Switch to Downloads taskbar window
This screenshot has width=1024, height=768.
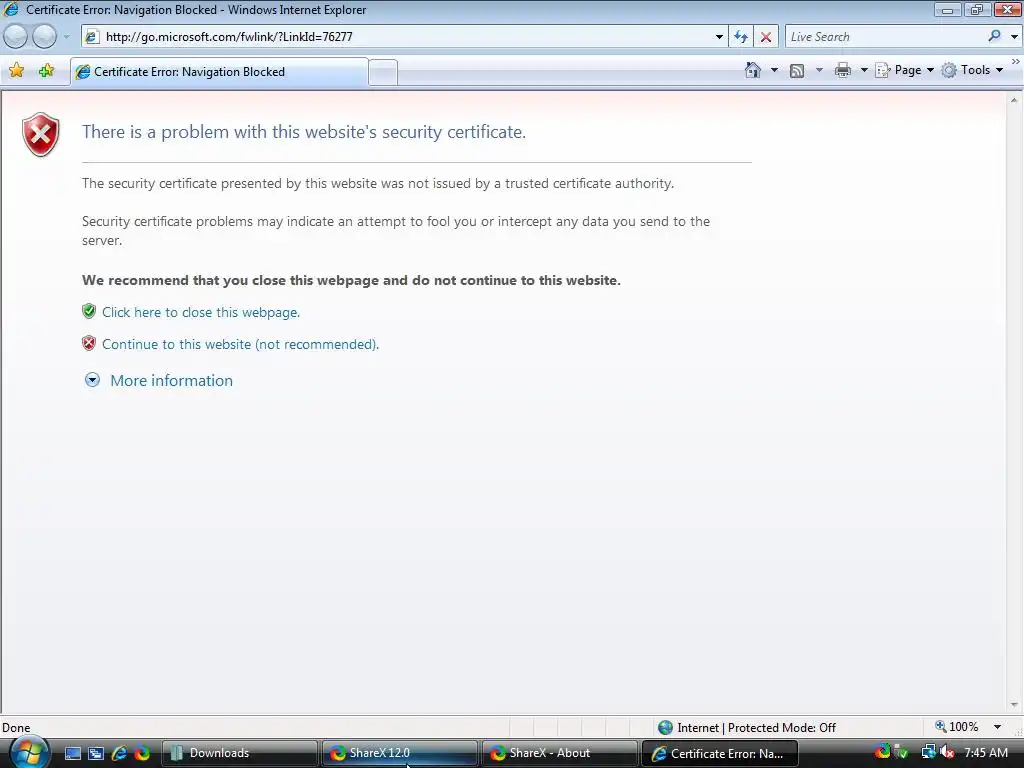click(x=239, y=754)
